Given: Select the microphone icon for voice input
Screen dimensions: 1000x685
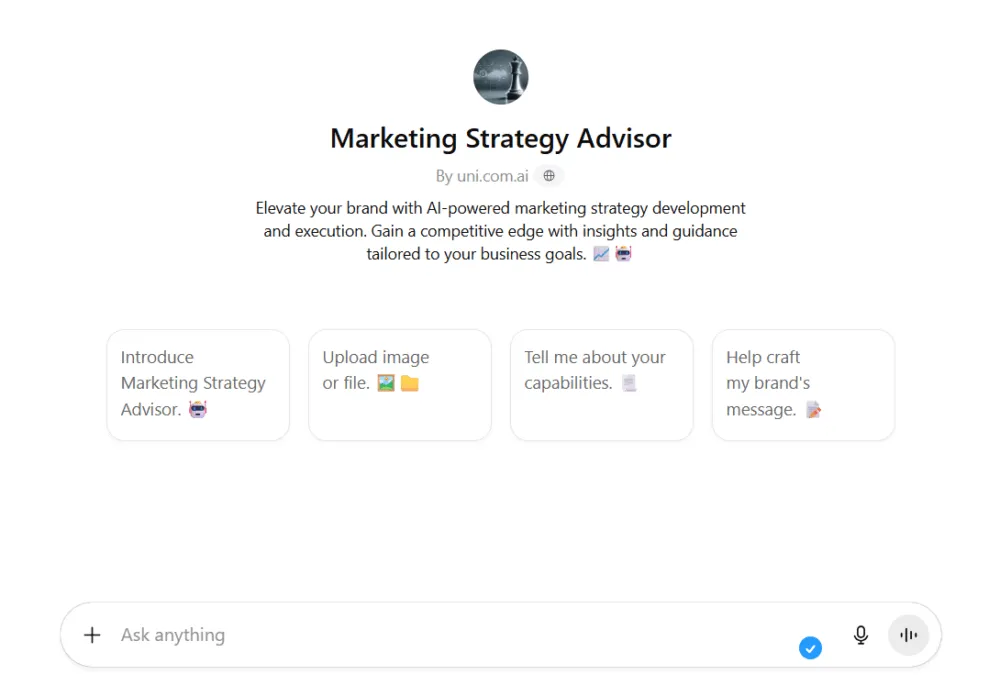Looking at the screenshot, I should (x=860, y=634).
